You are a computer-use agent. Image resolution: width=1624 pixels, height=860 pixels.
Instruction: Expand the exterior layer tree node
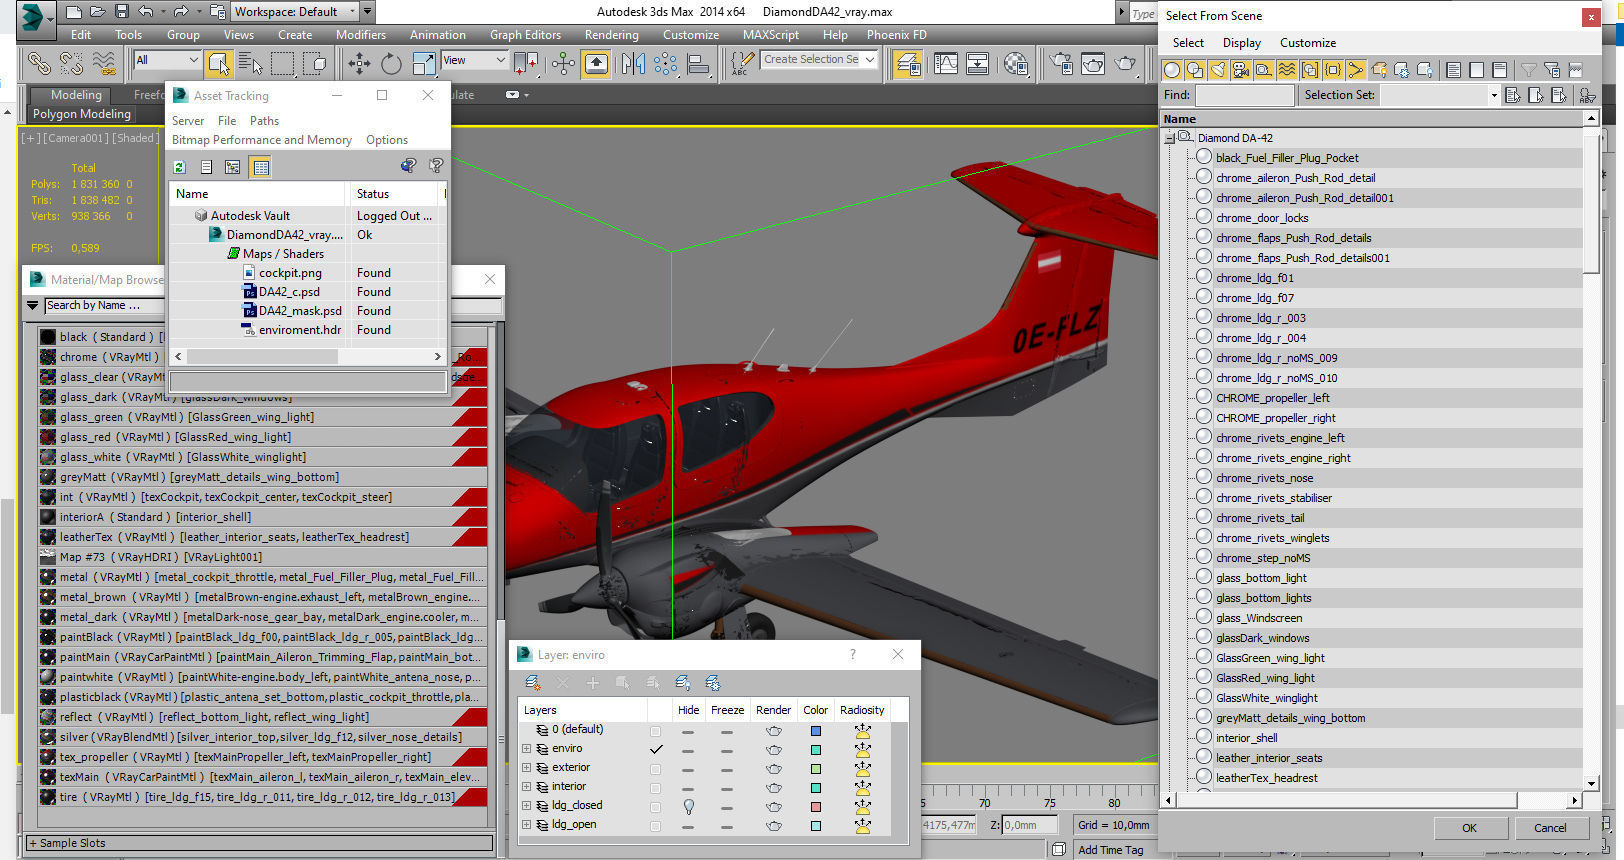coord(526,768)
